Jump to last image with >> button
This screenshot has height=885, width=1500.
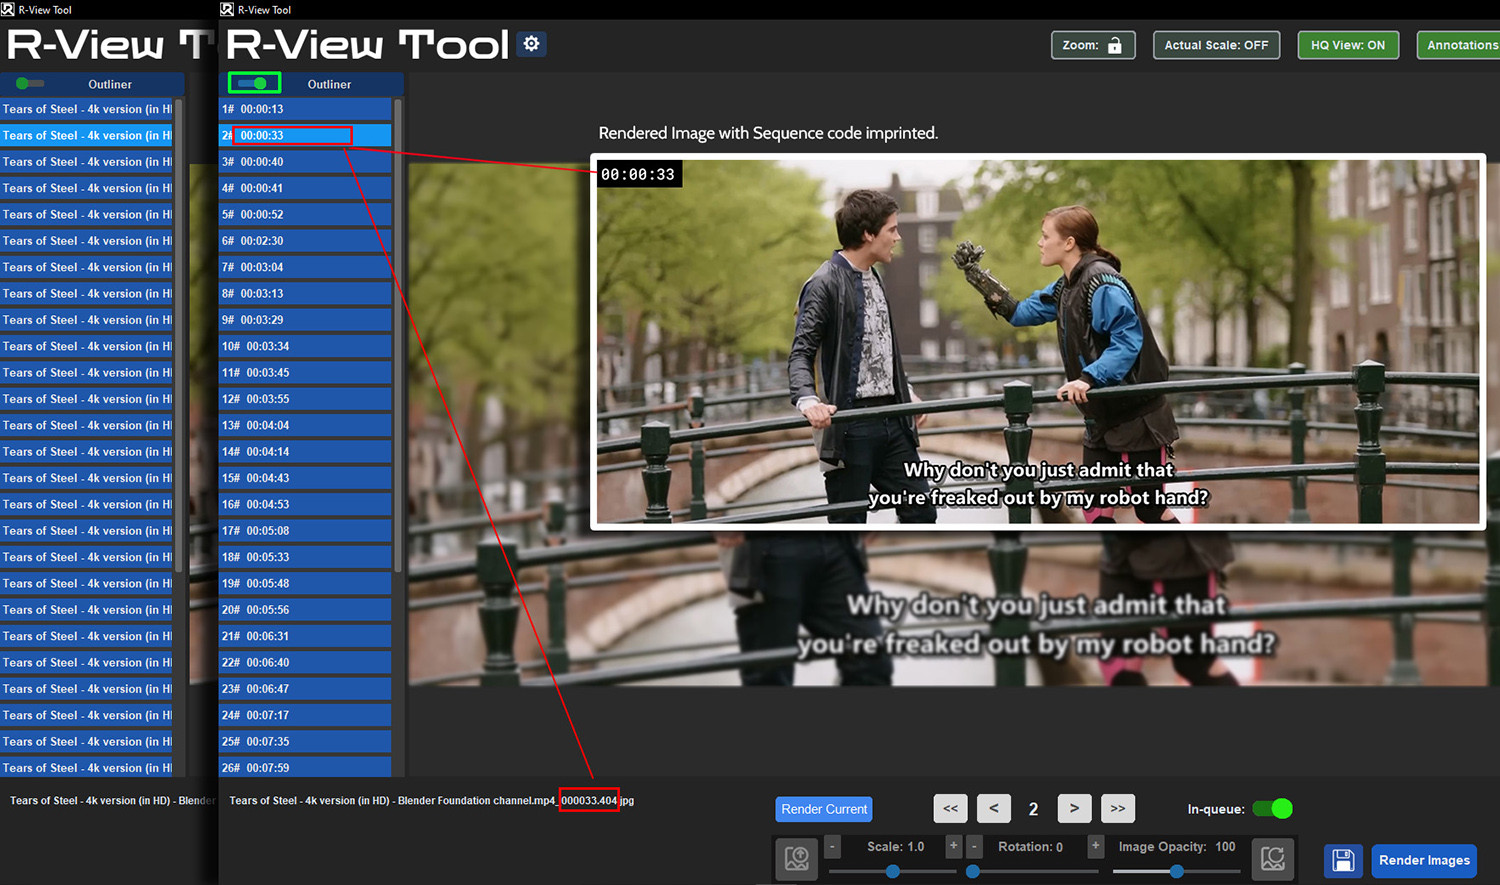click(x=1117, y=808)
